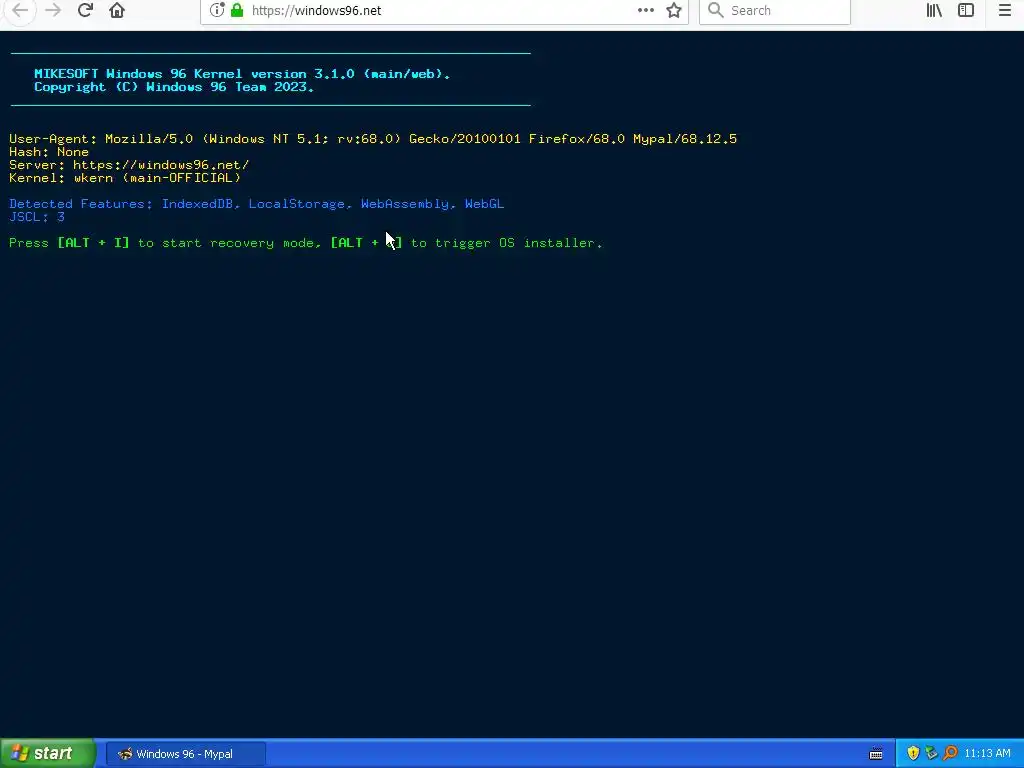The width and height of the screenshot is (1024, 768).
Task: Click the JSCL: 3 line
Action: click(37, 217)
